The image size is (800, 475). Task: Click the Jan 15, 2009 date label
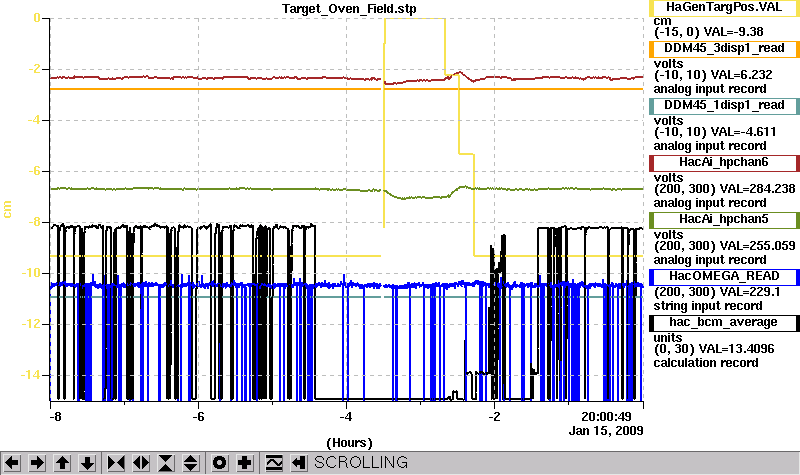[x=606, y=431]
